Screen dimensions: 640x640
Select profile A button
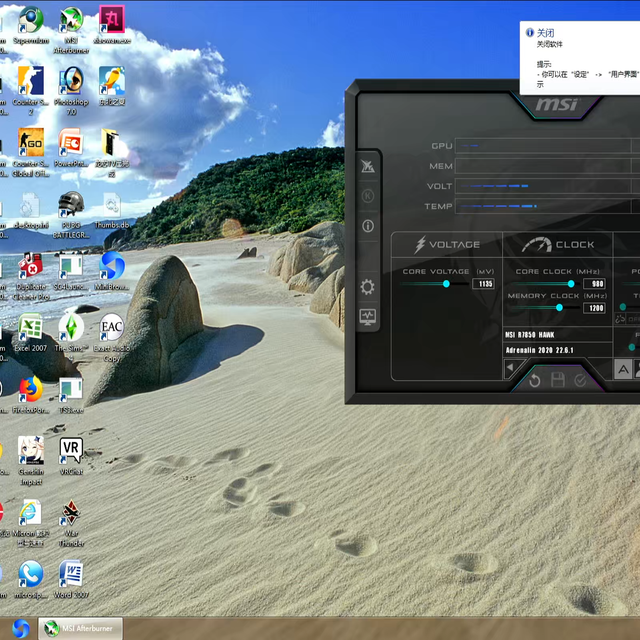click(x=622, y=369)
